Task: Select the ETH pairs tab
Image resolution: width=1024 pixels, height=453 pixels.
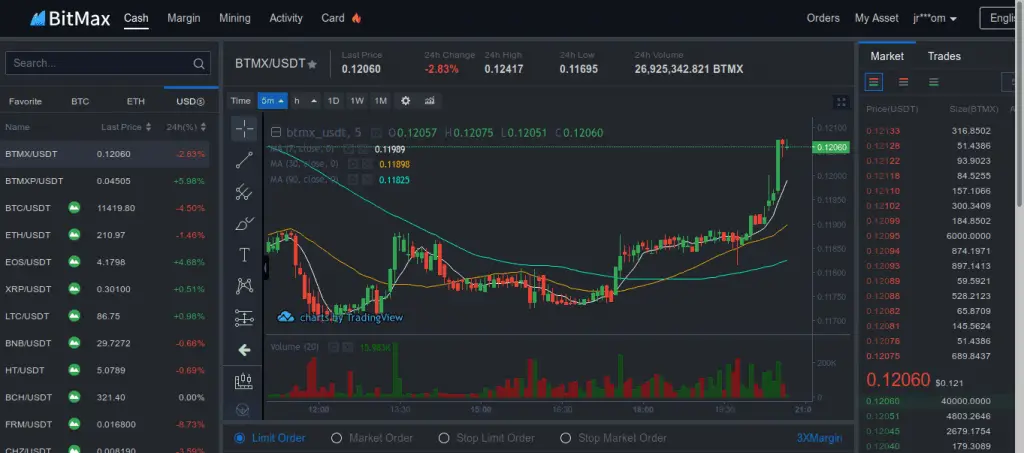Action: [136, 101]
